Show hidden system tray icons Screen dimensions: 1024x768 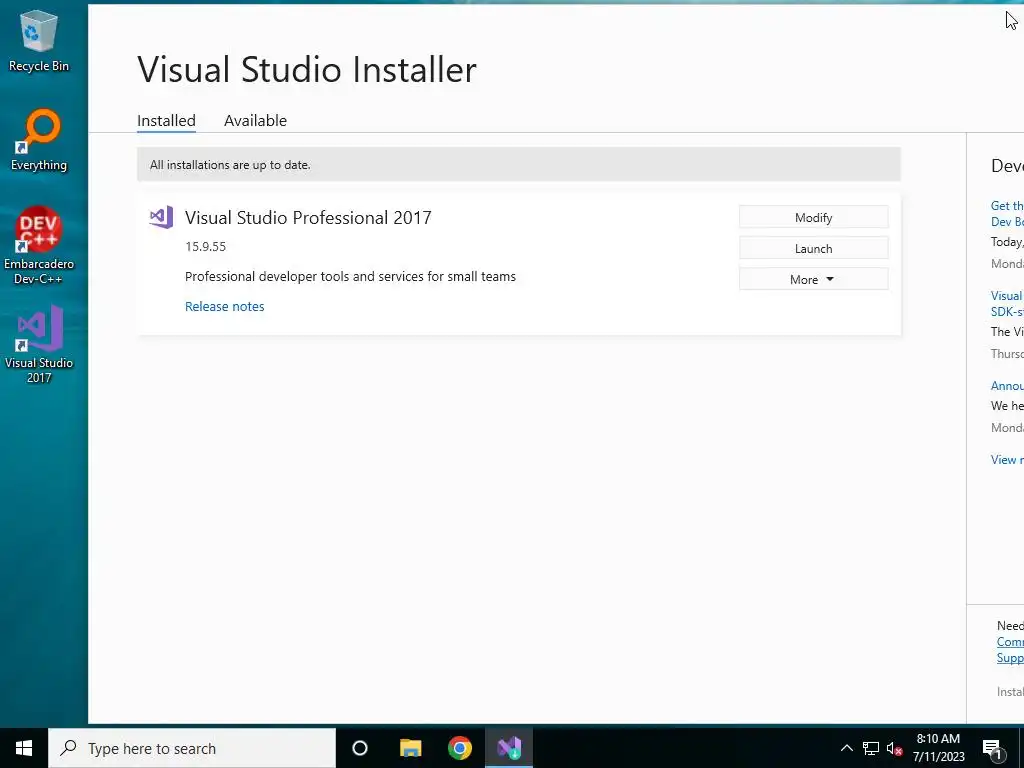pos(846,748)
